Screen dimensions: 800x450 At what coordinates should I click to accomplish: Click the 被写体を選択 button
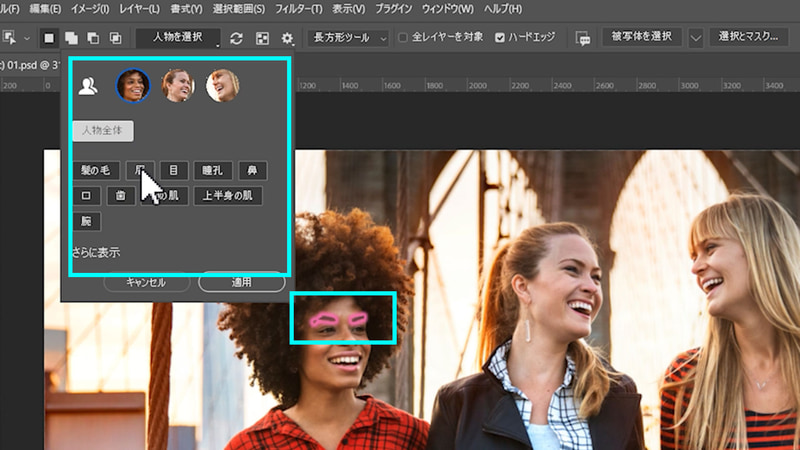[x=642, y=37]
